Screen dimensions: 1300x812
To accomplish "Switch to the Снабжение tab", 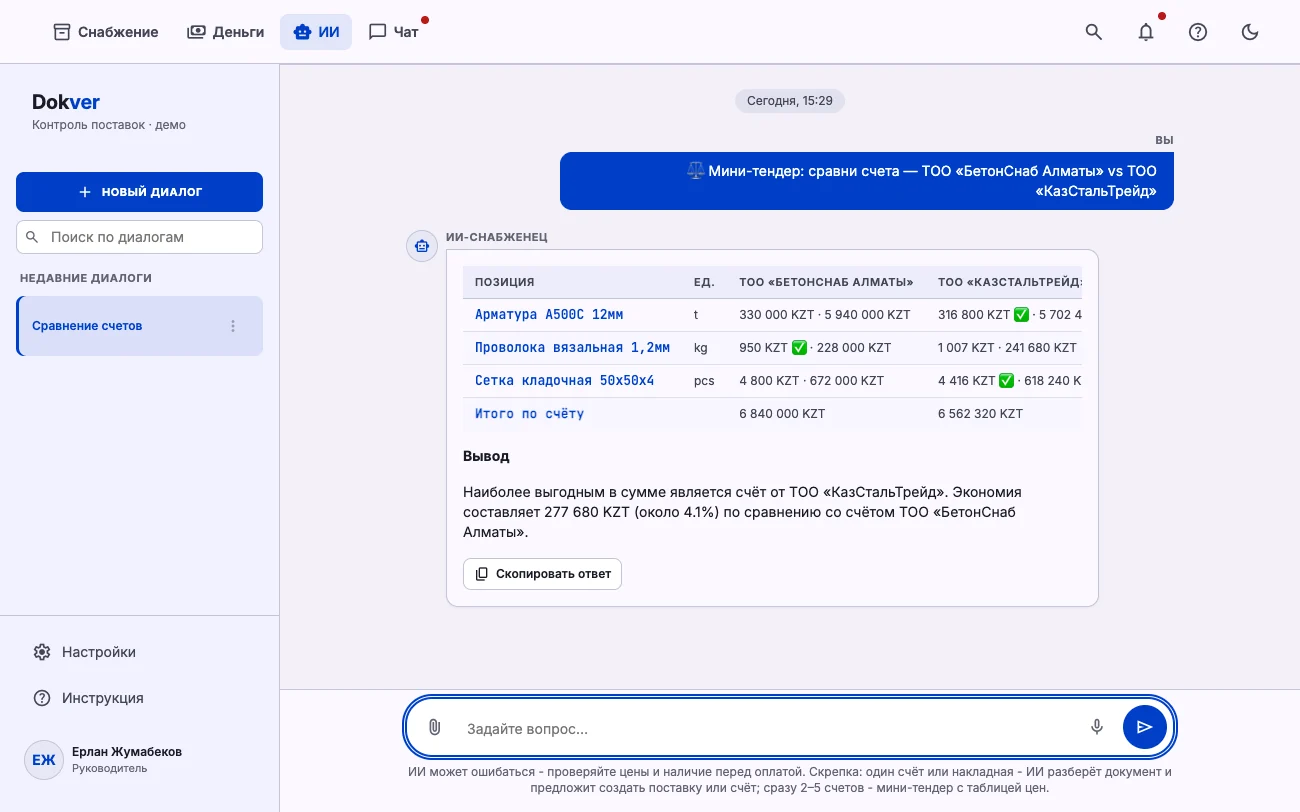I will (106, 32).
